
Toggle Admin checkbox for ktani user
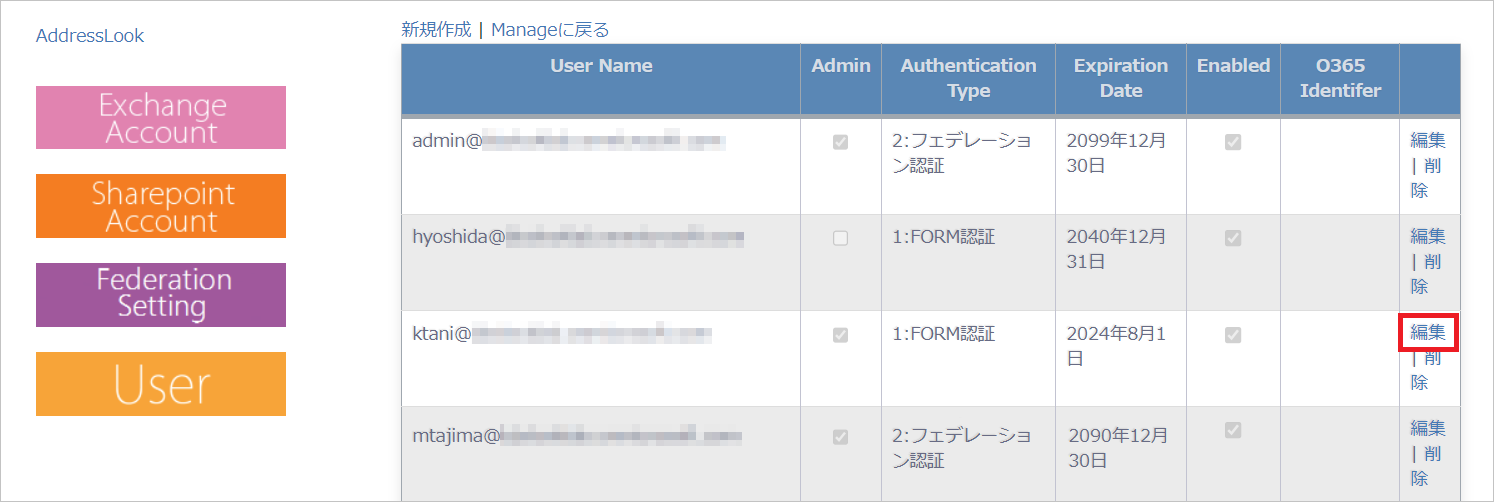841,334
